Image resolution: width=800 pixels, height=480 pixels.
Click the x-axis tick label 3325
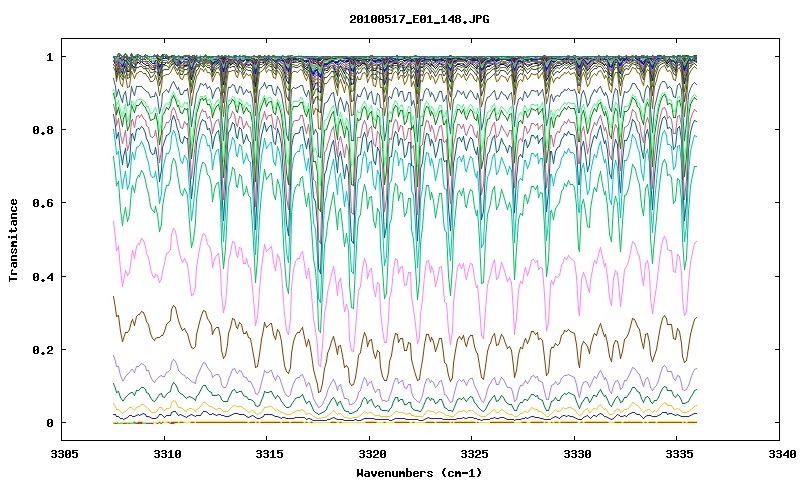point(472,454)
